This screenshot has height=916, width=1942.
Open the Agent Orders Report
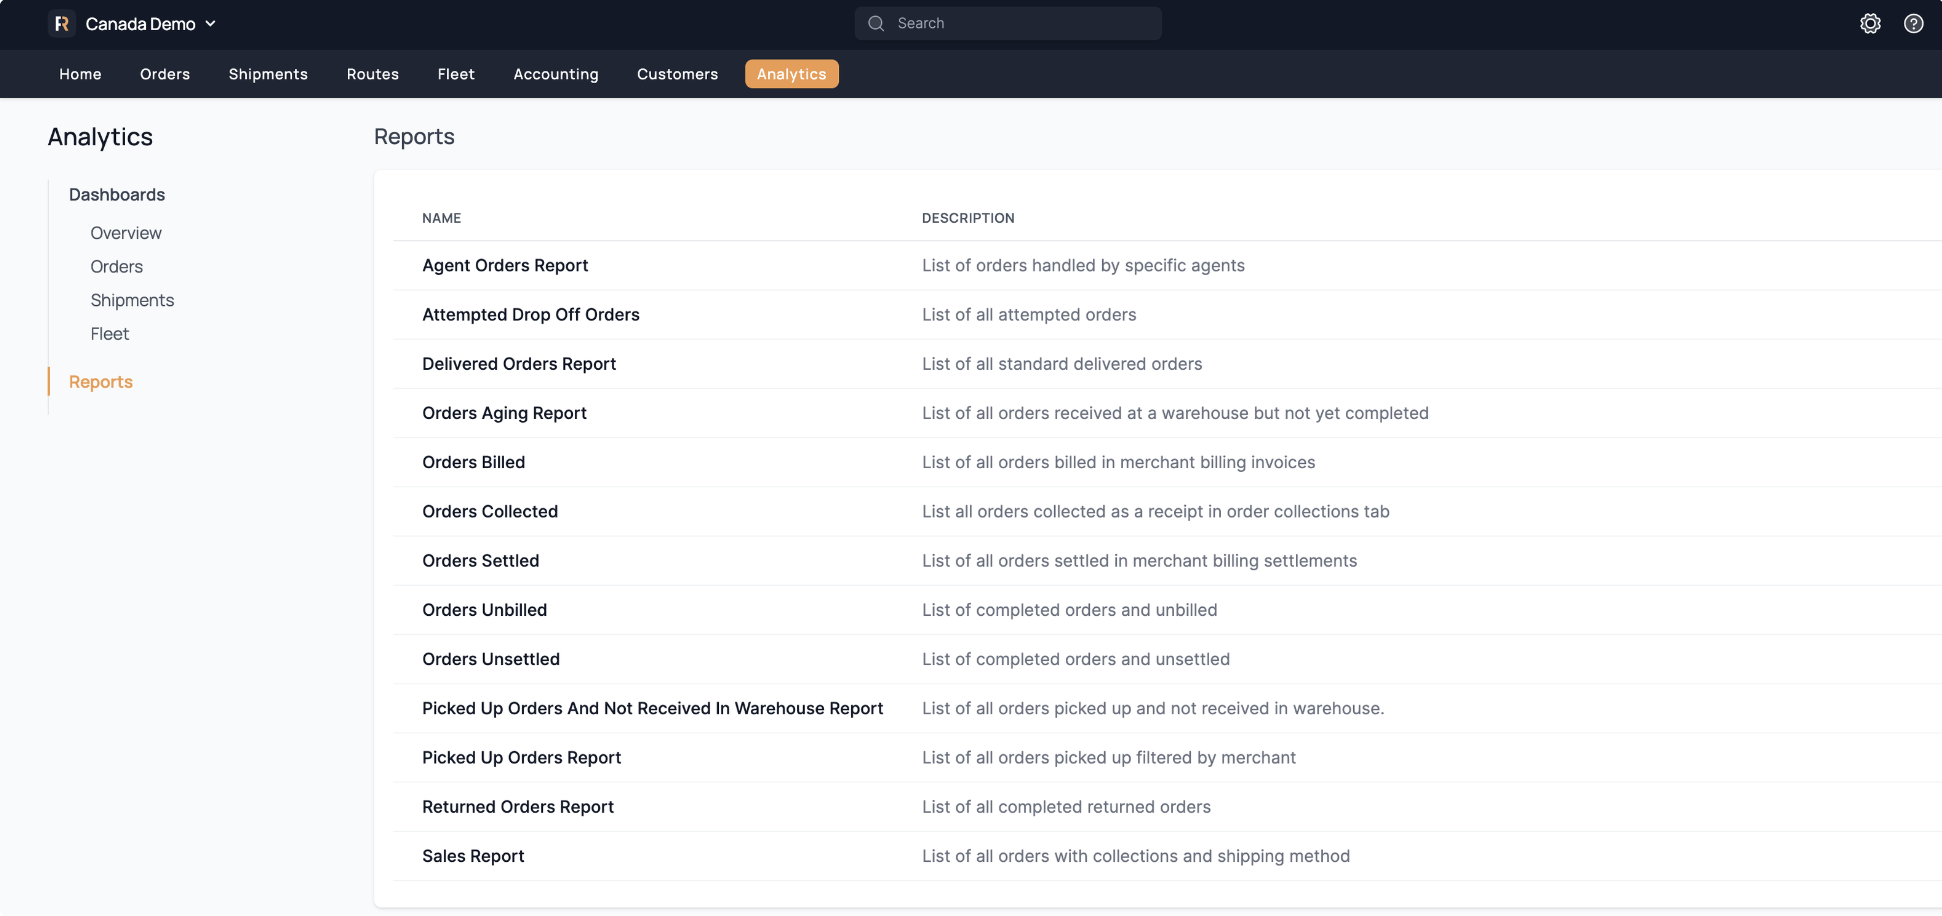click(x=505, y=265)
